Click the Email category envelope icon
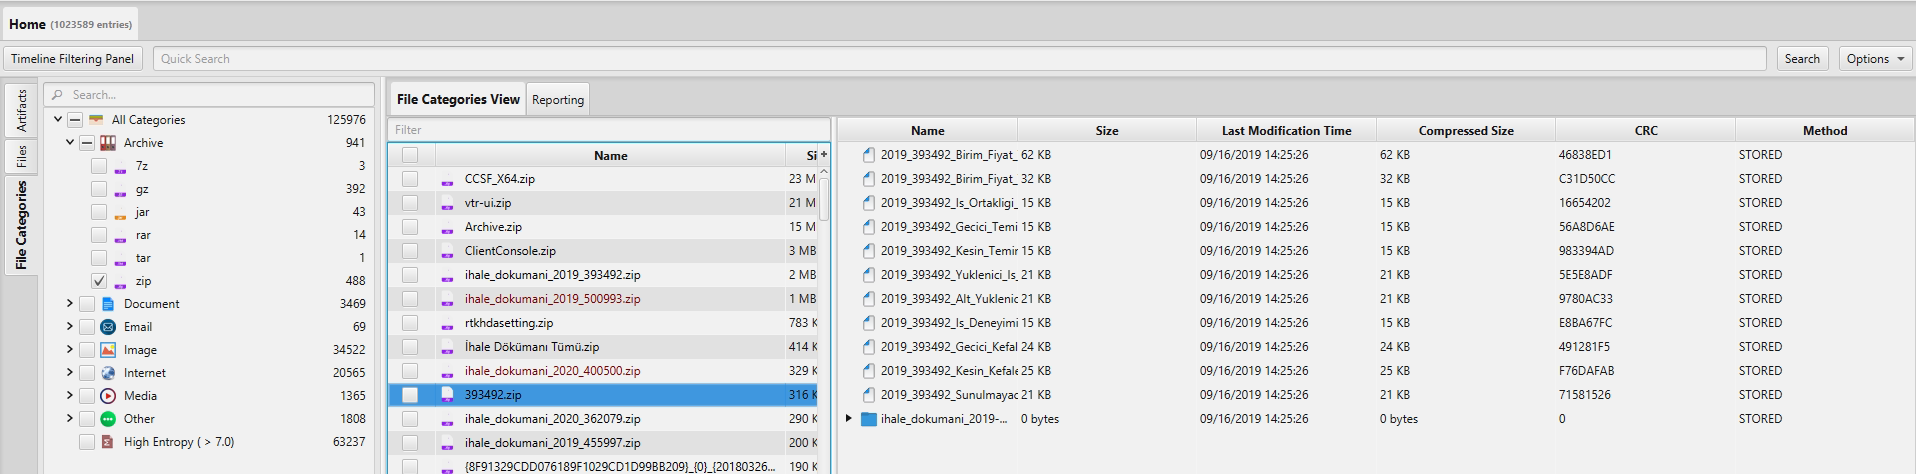 pyautogui.click(x=108, y=327)
